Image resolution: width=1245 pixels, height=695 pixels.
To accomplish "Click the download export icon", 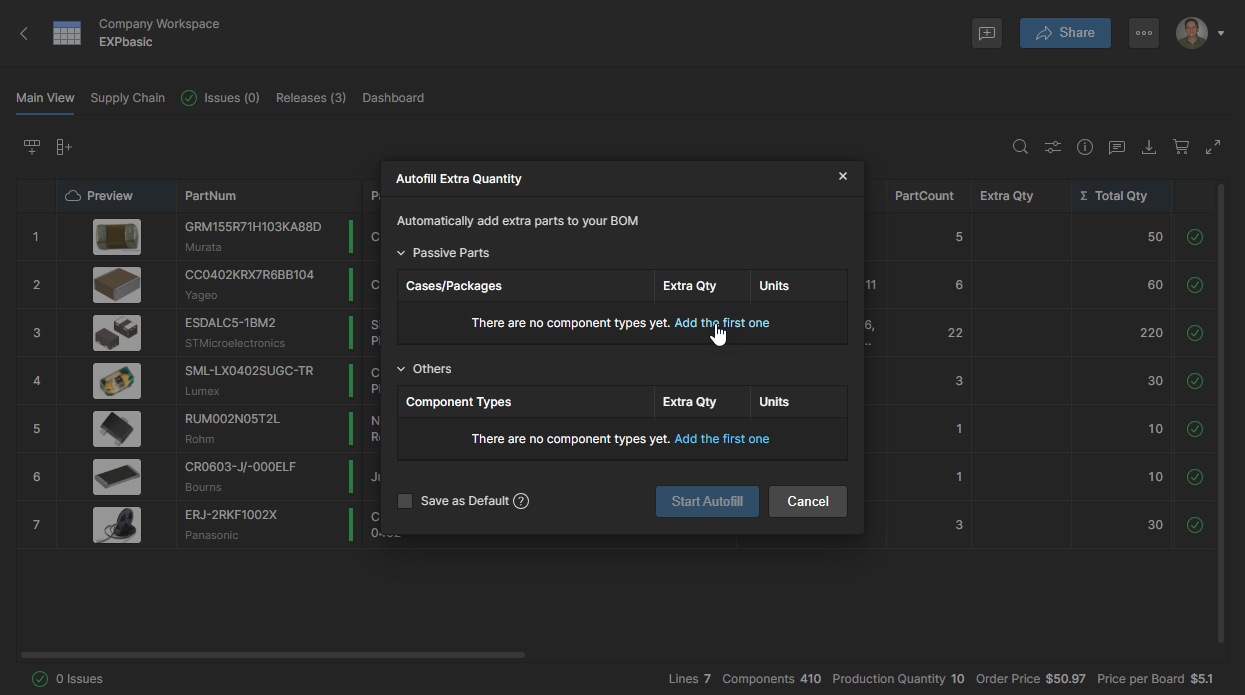I will pos(1149,147).
